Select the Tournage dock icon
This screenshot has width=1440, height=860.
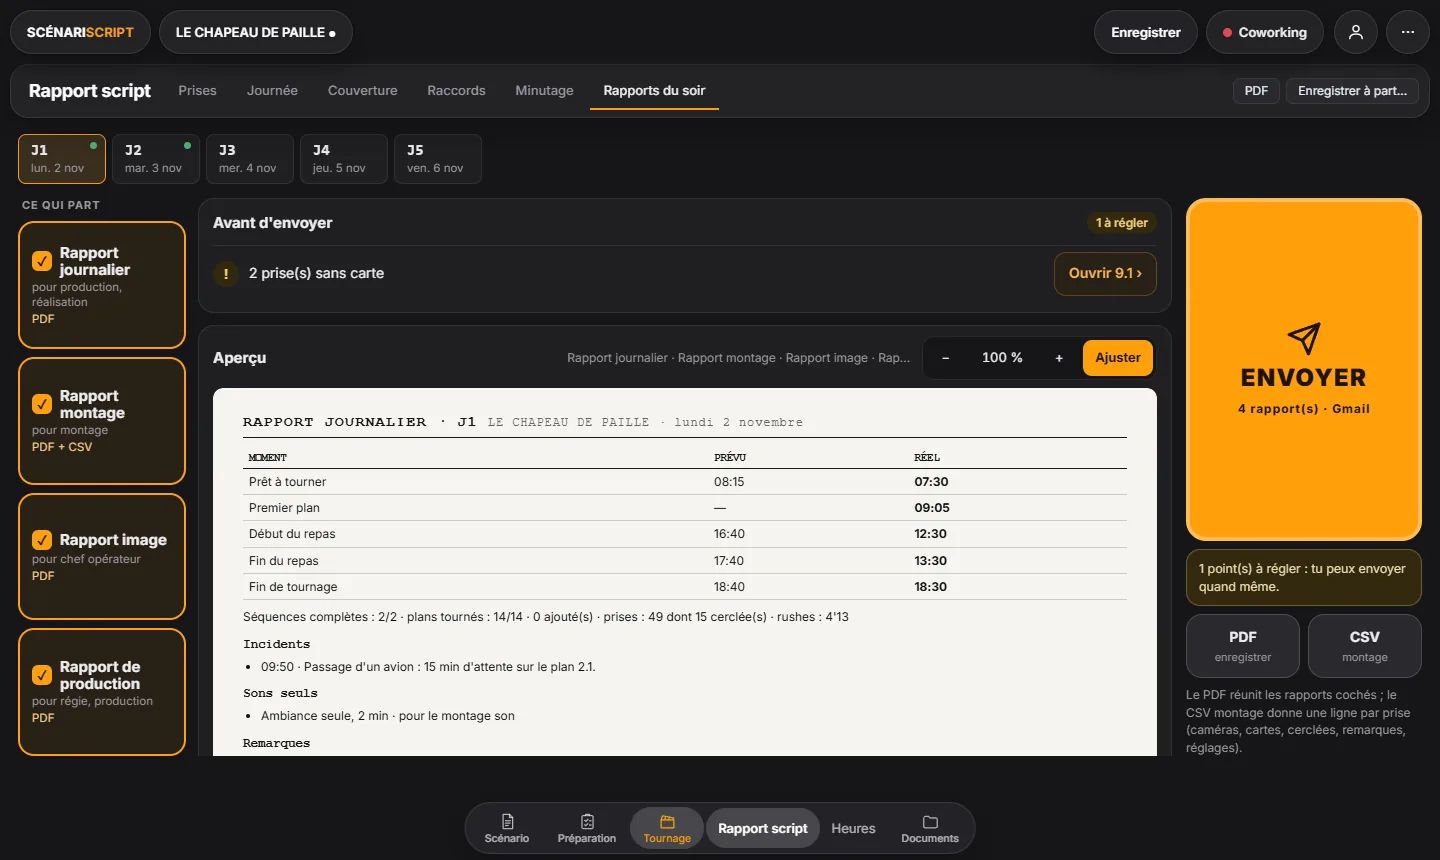point(667,828)
